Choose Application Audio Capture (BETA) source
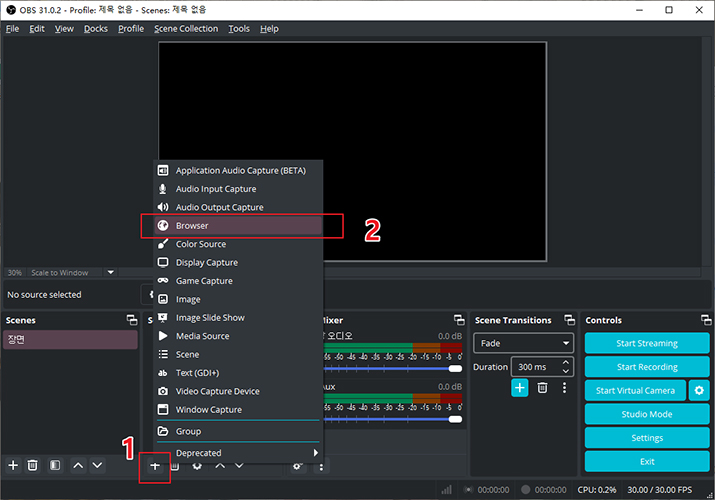Screen dimensions: 715x500 [238, 170]
